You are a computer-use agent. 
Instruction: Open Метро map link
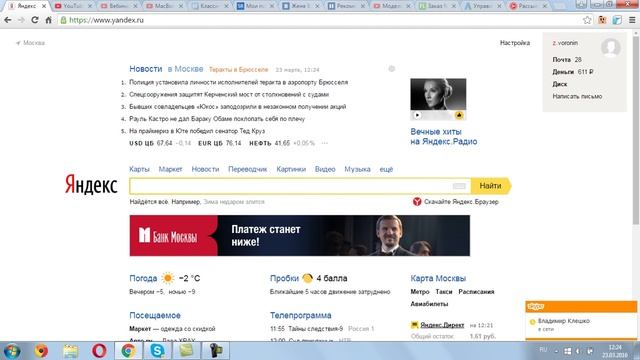(420, 292)
